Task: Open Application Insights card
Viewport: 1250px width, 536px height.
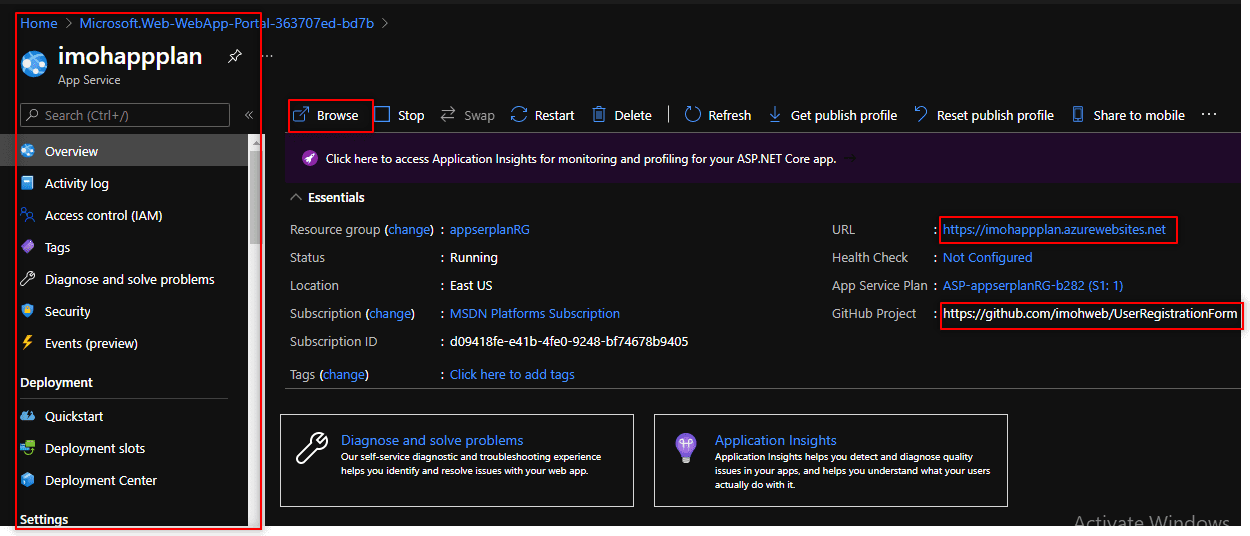Action: pos(831,460)
